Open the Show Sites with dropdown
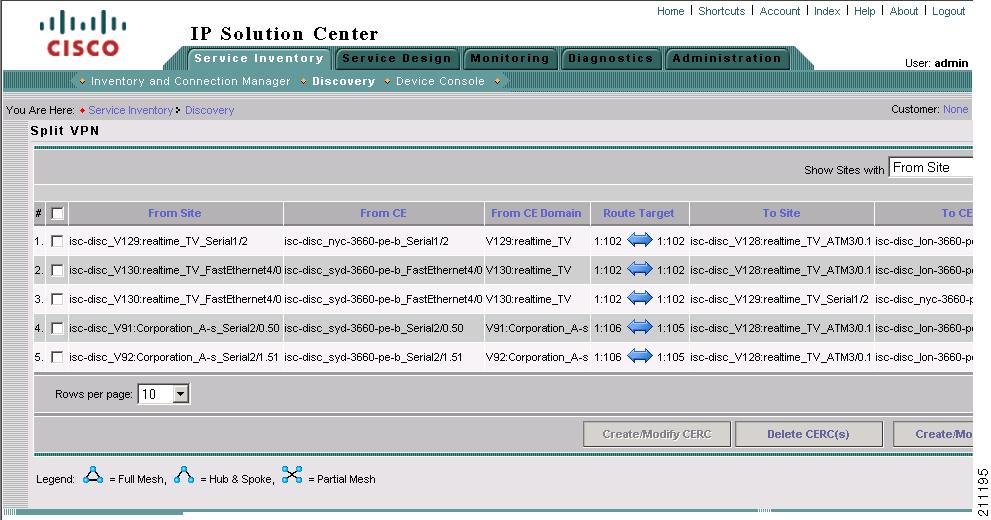The width and height of the screenshot is (991, 520). point(930,167)
